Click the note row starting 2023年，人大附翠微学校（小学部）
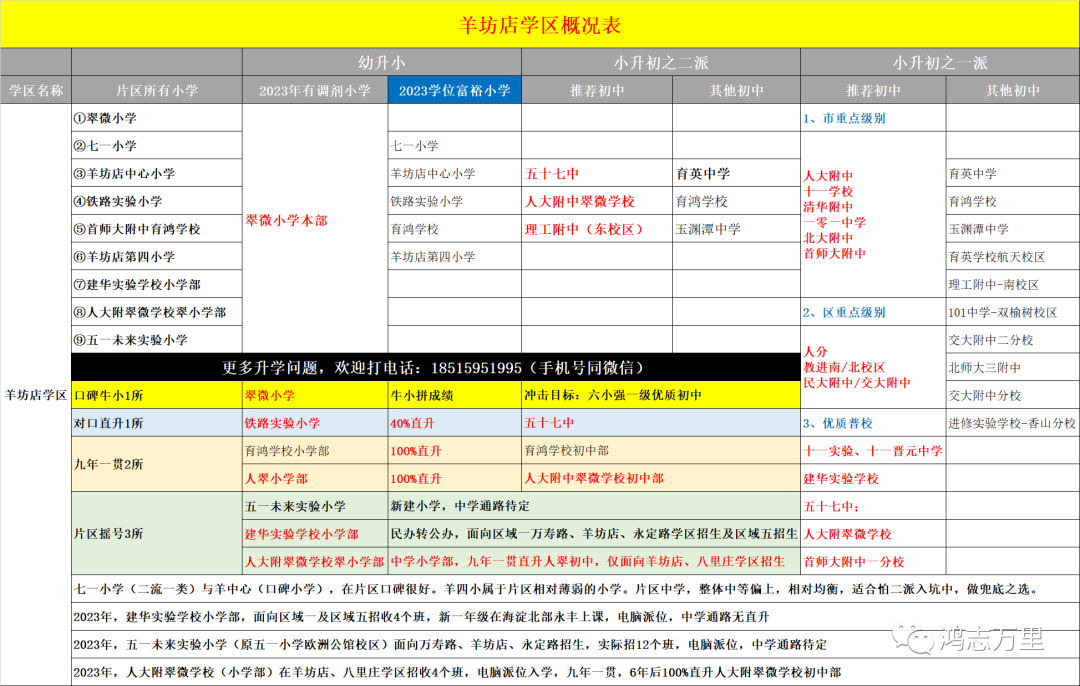1080x686 pixels. [575, 672]
